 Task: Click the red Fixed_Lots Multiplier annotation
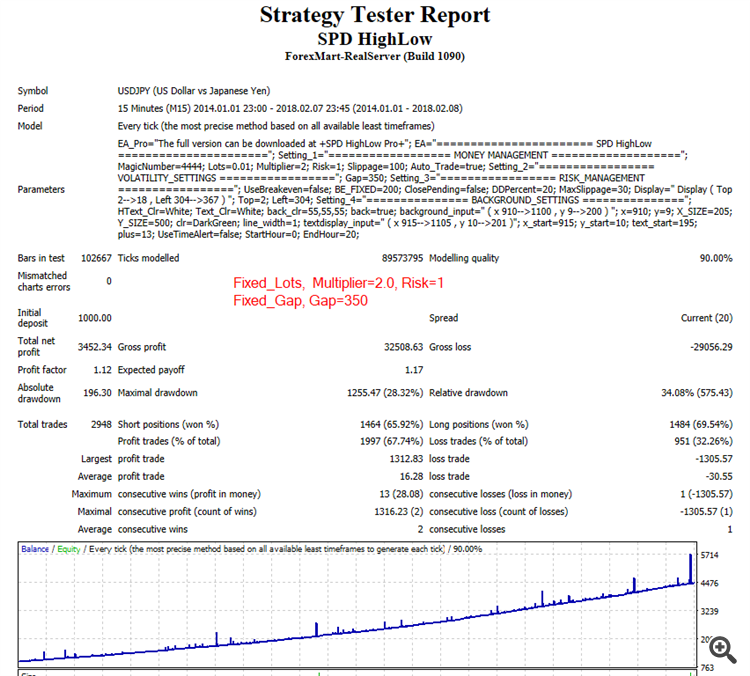point(339,283)
